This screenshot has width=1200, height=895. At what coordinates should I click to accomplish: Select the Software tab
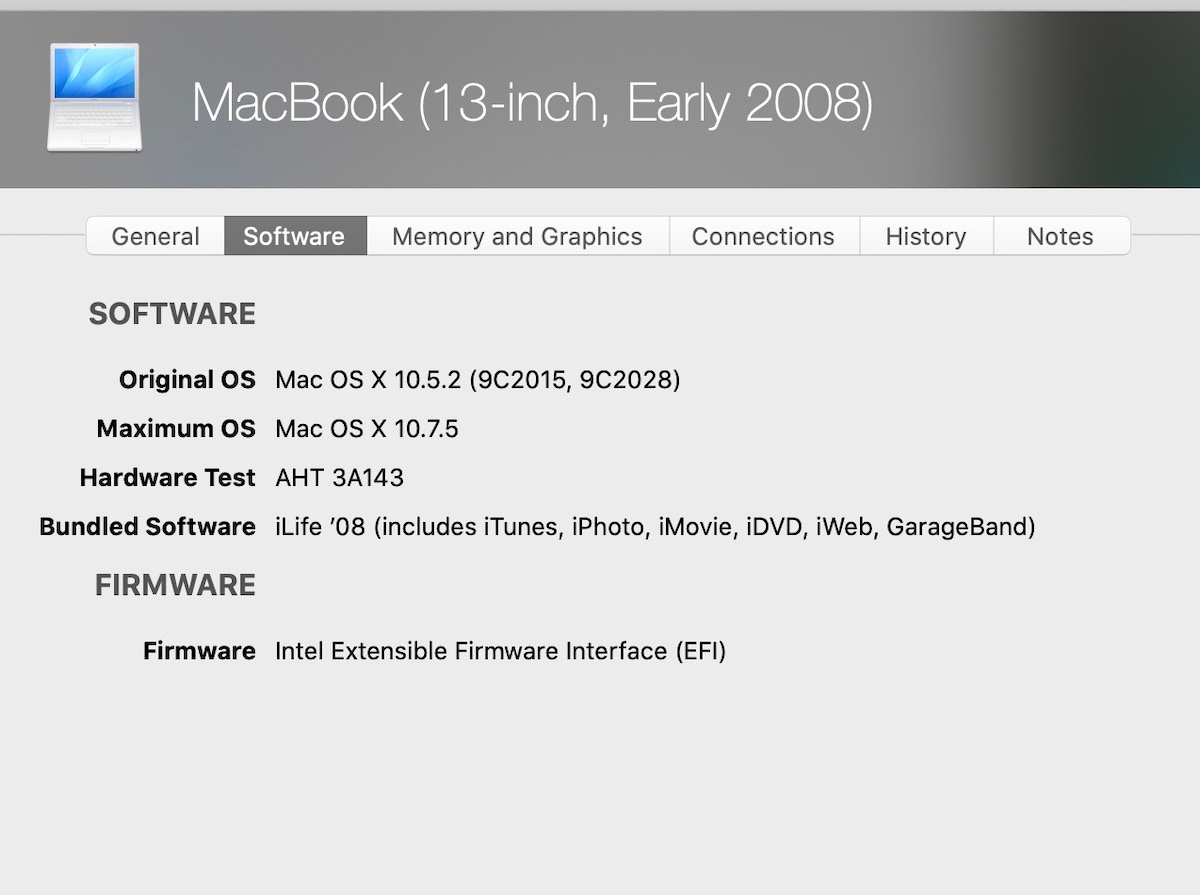click(295, 236)
